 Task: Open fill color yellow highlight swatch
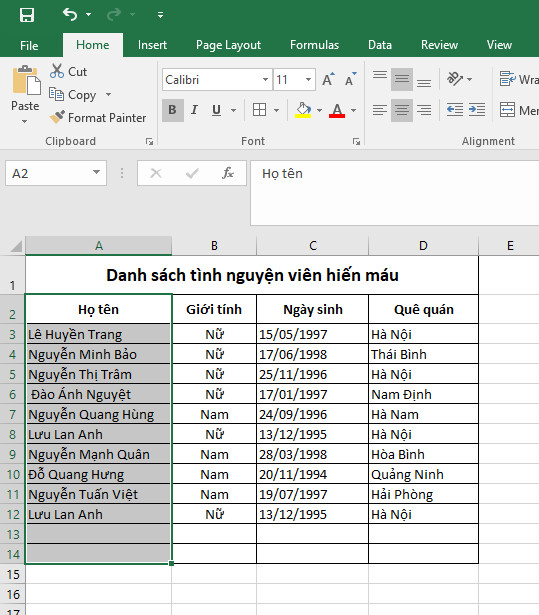pos(303,110)
